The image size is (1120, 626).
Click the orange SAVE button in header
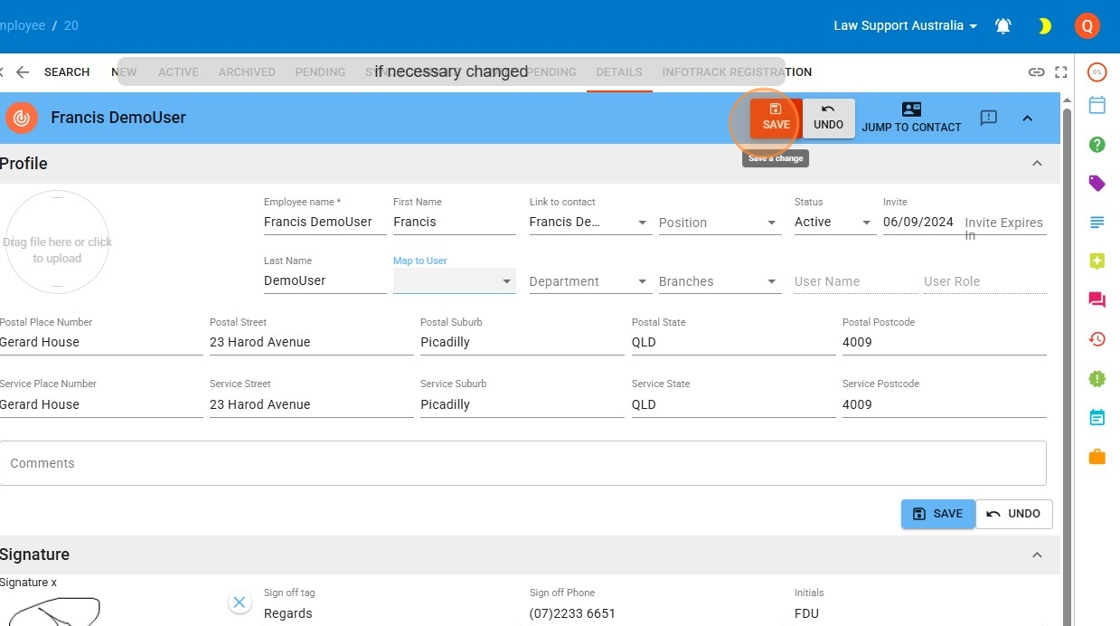(776, 118)
